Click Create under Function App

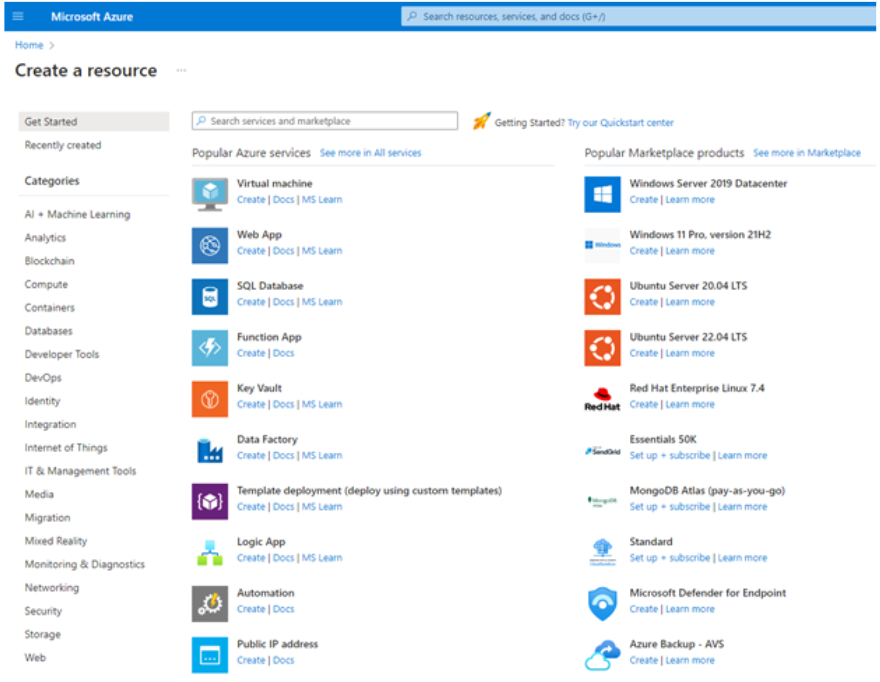tap(251, 353)
